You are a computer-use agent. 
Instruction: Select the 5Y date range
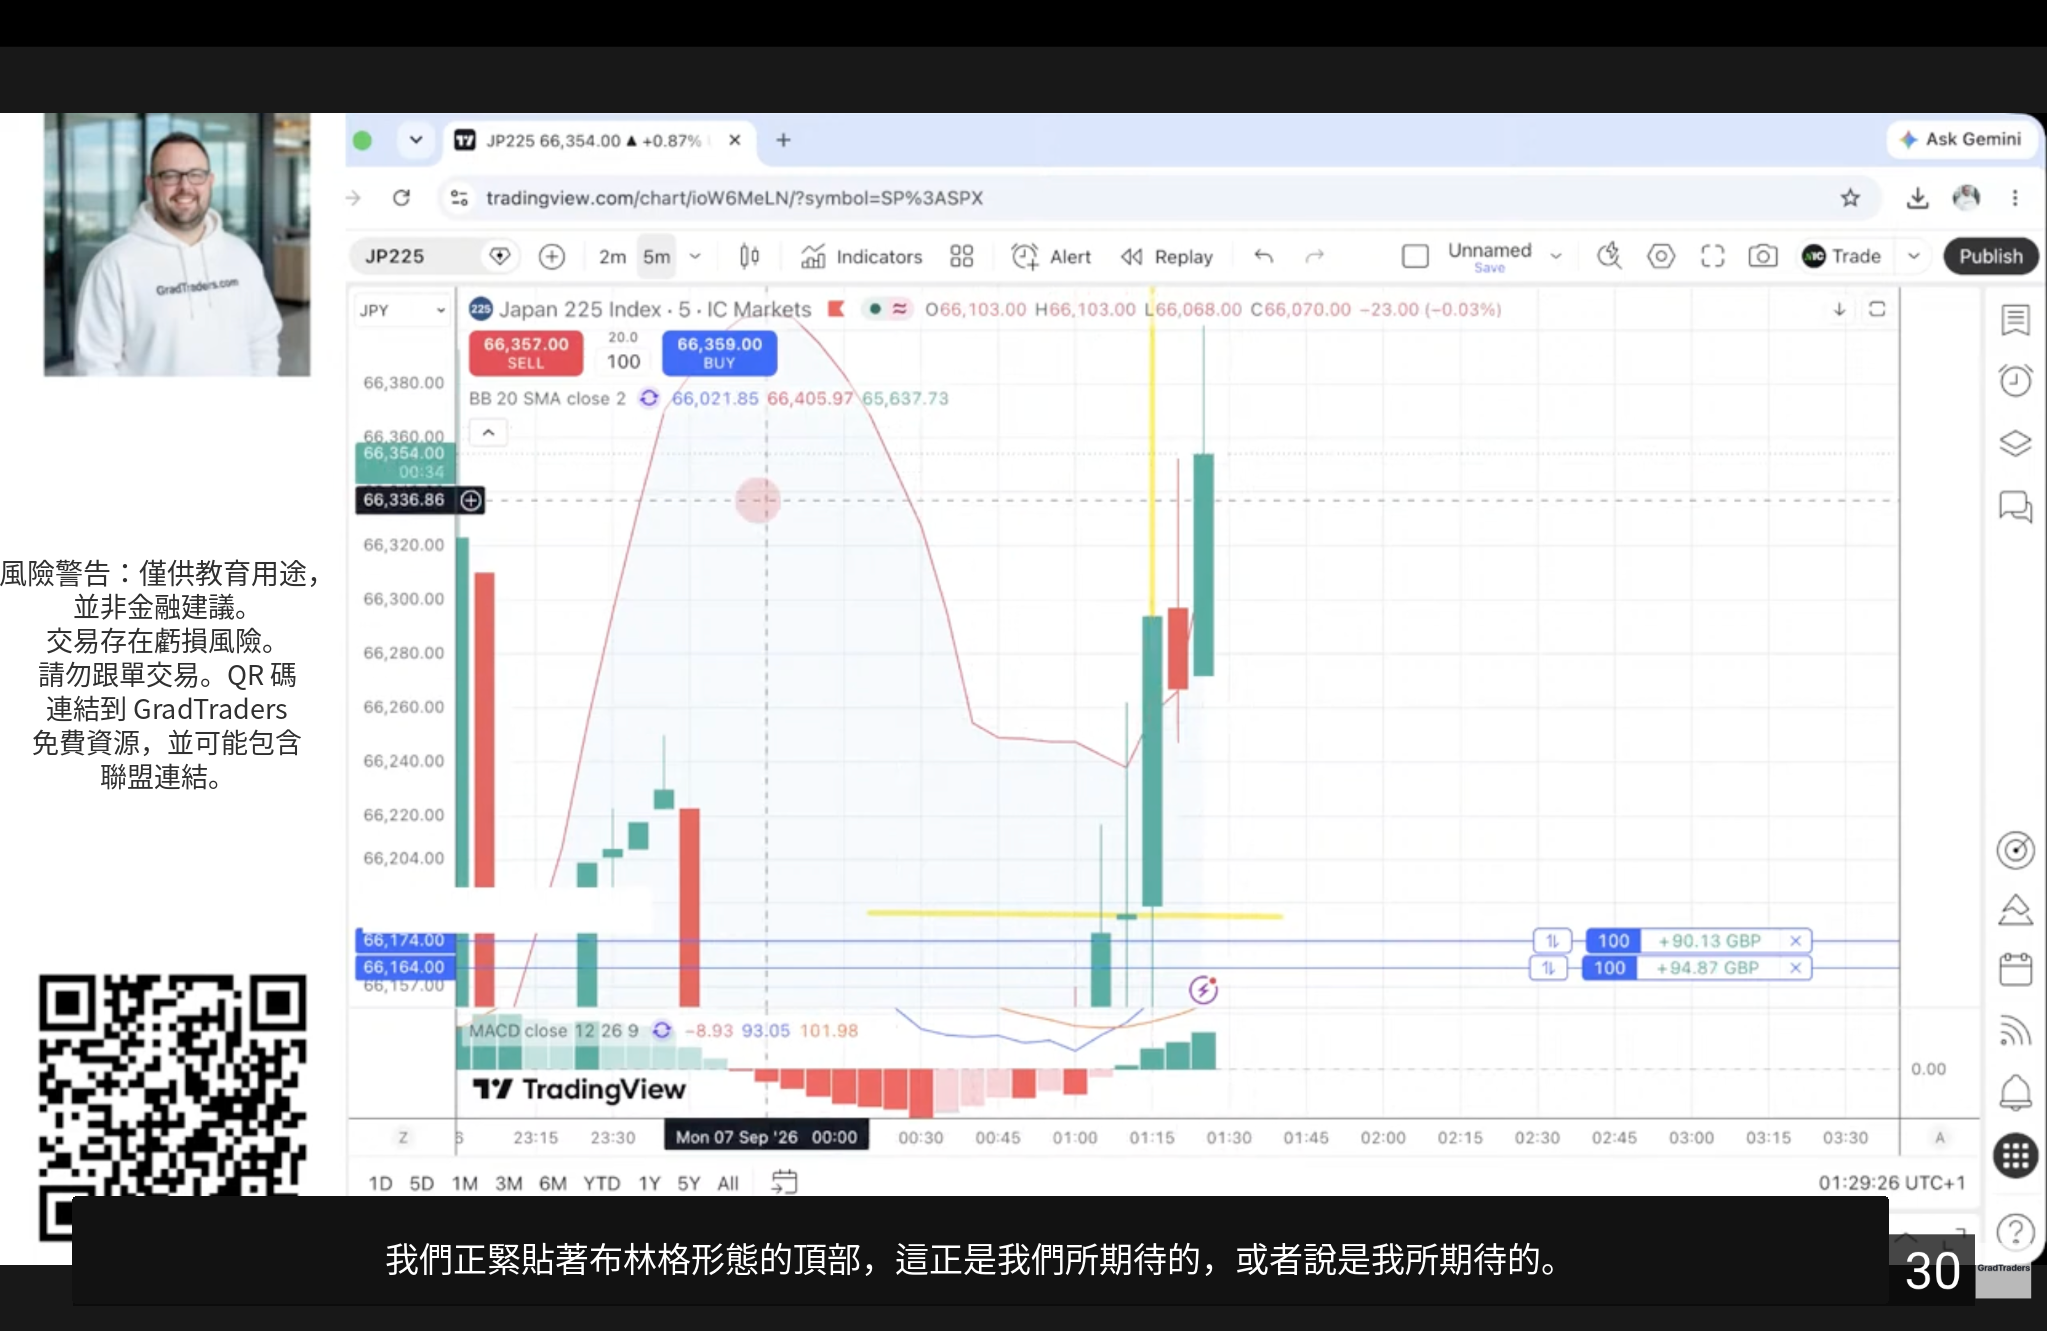(x=689, y=1183)
